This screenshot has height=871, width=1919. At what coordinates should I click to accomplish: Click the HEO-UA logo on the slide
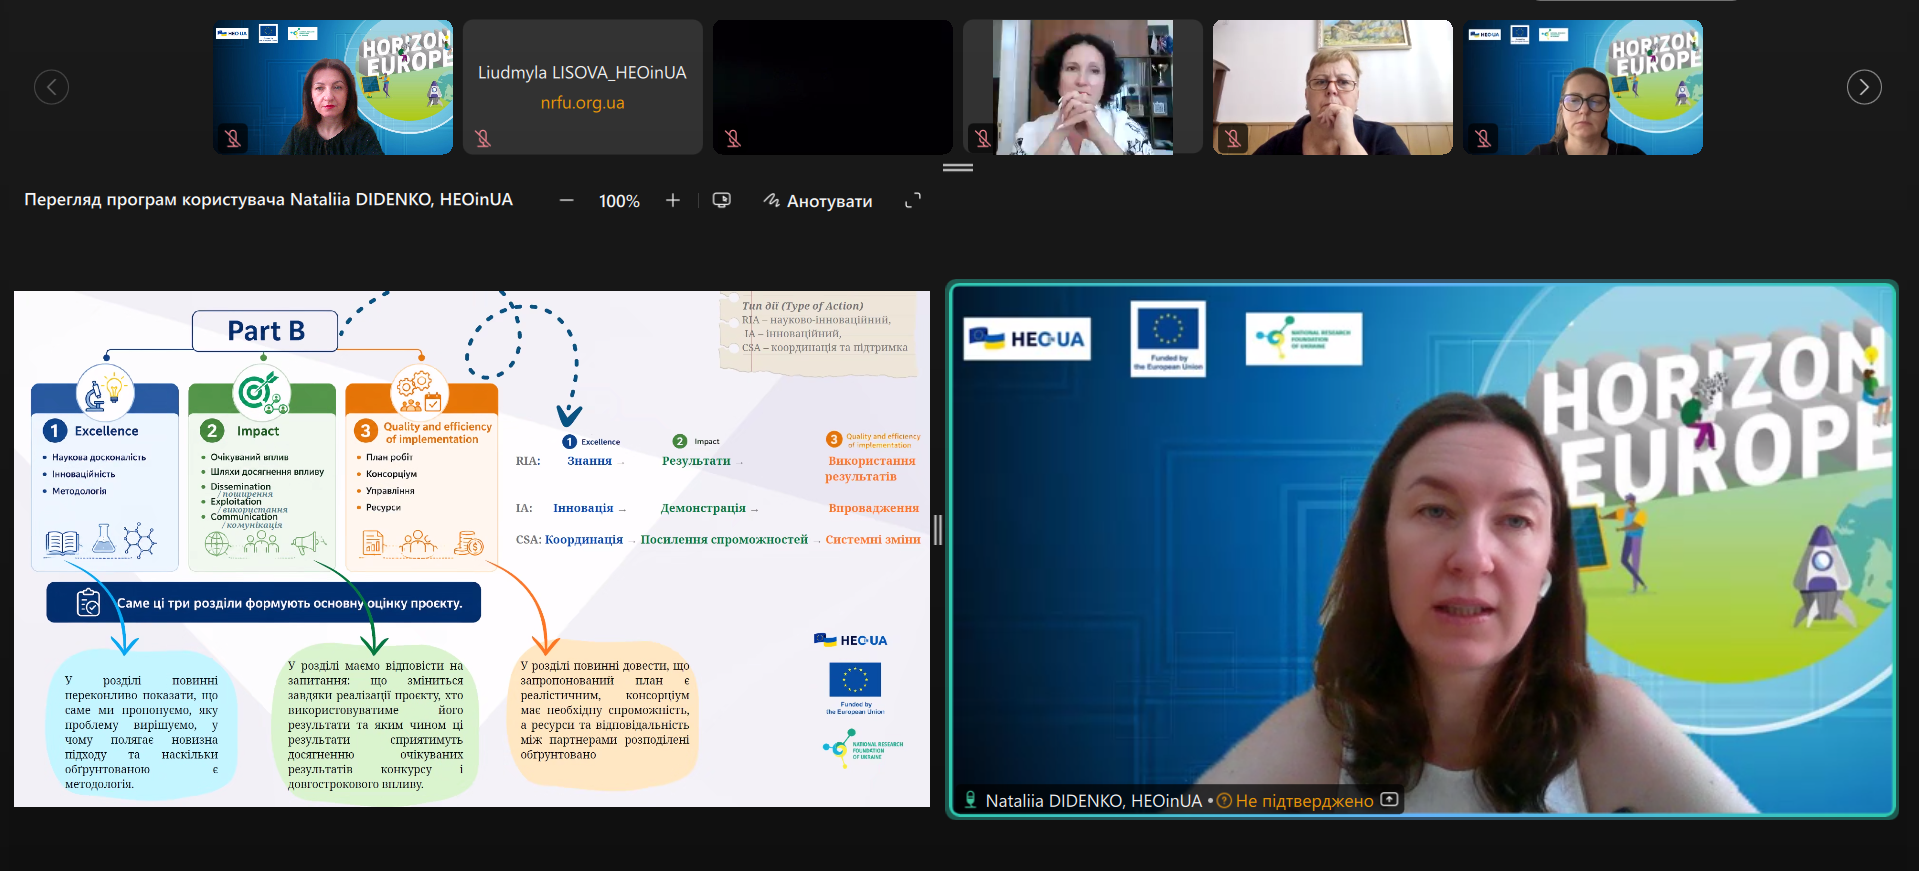point(851,640)
